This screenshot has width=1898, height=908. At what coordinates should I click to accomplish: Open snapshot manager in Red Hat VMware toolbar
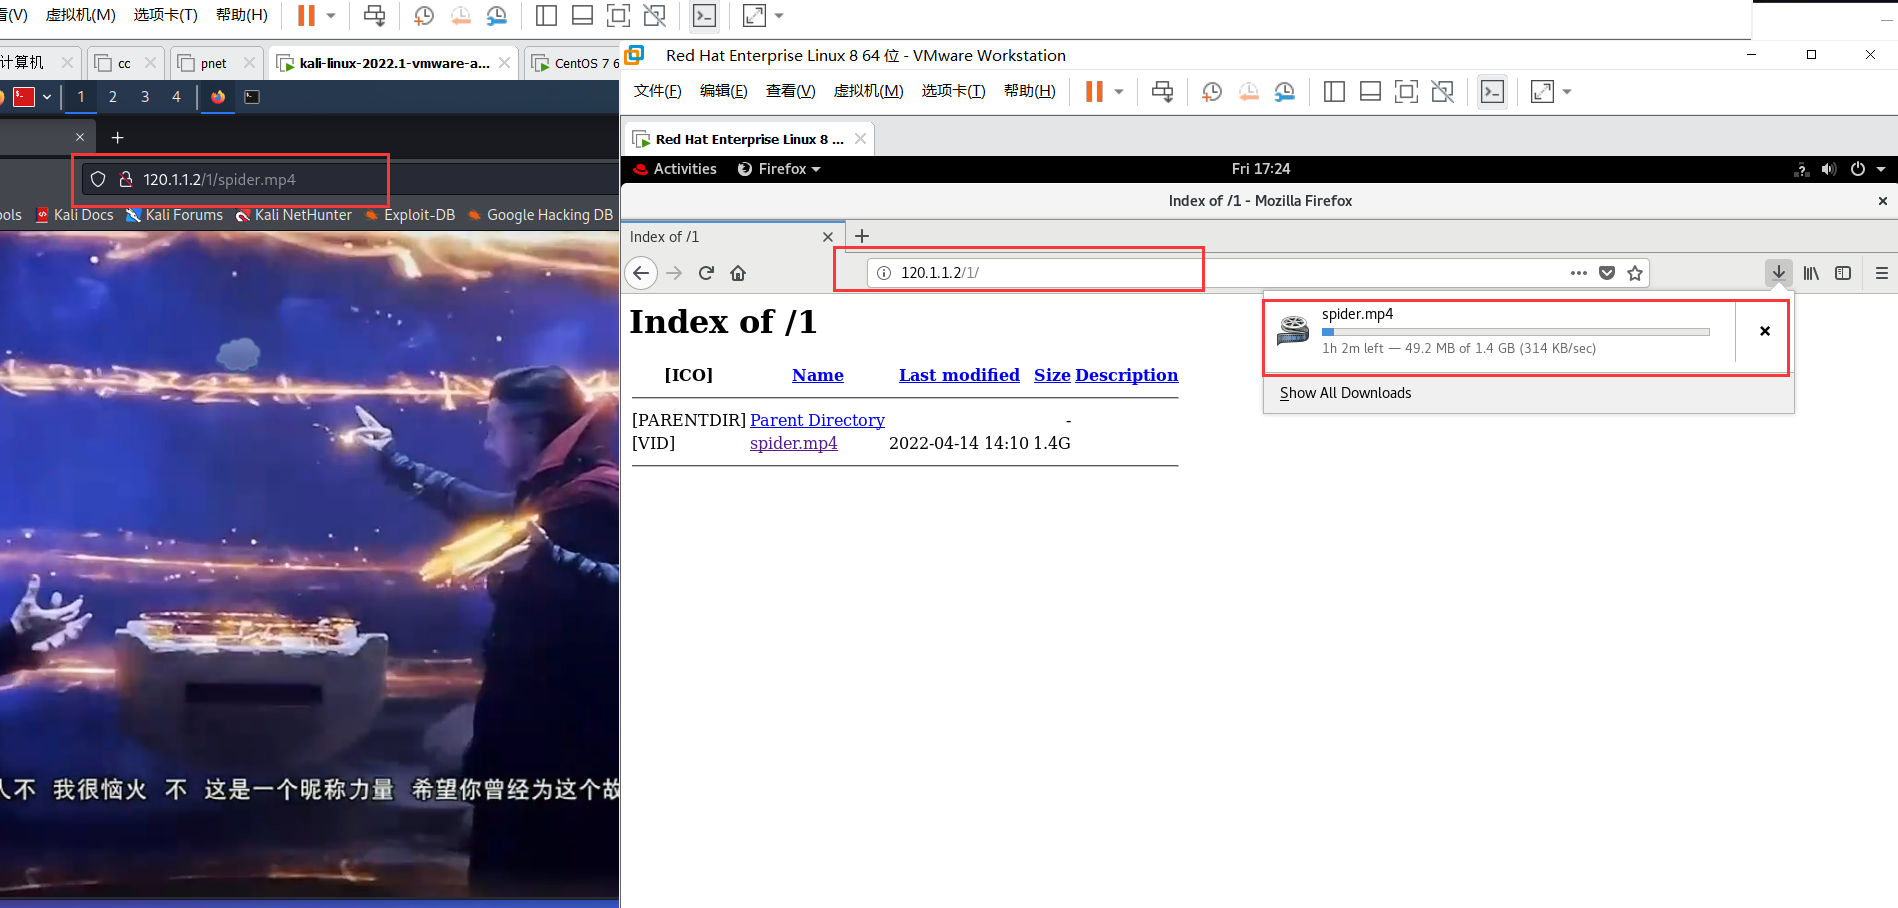click(1285, 92)
